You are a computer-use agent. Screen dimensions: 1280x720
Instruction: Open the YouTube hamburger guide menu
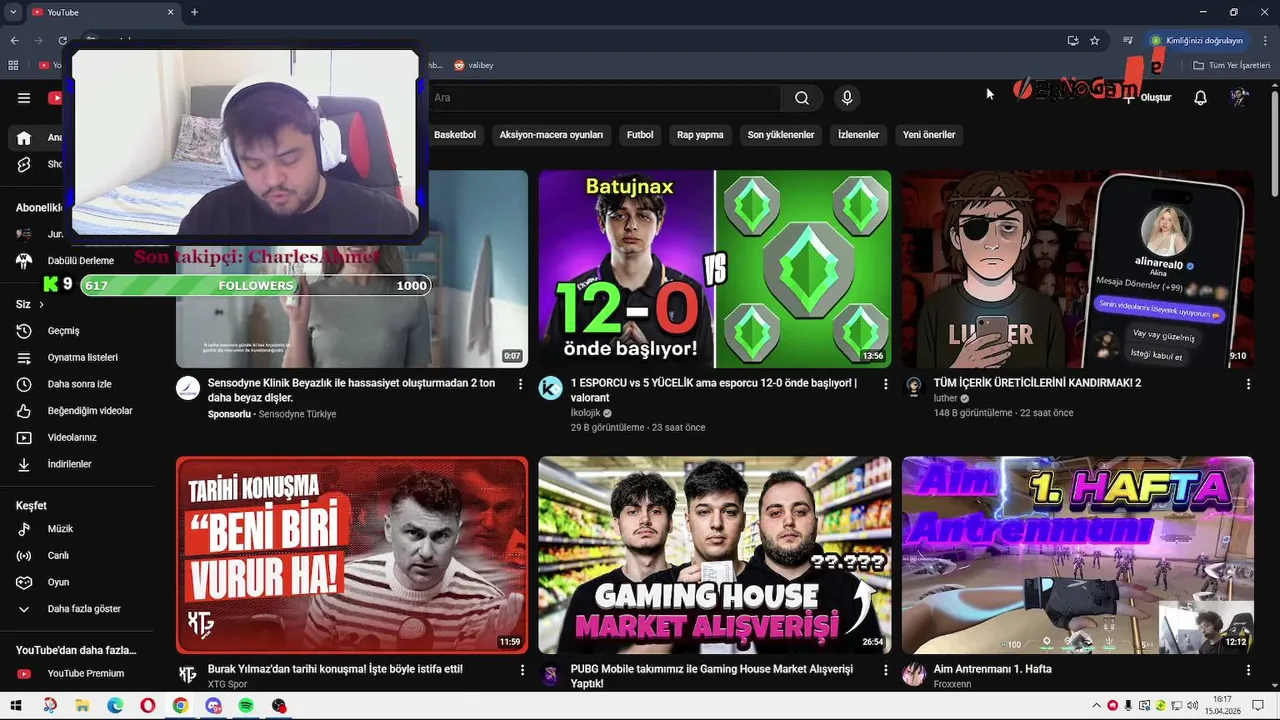click(24, 98)
